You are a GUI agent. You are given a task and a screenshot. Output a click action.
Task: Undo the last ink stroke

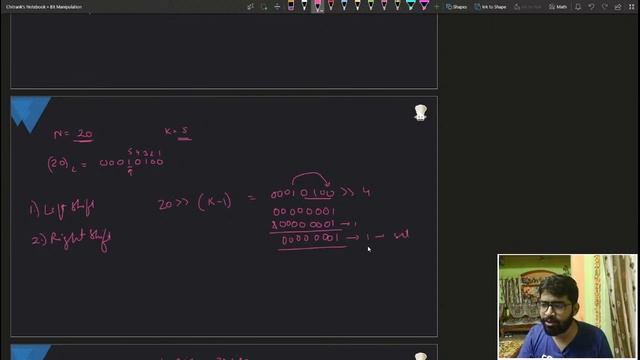pyautogui.click(x=591, y=7)
